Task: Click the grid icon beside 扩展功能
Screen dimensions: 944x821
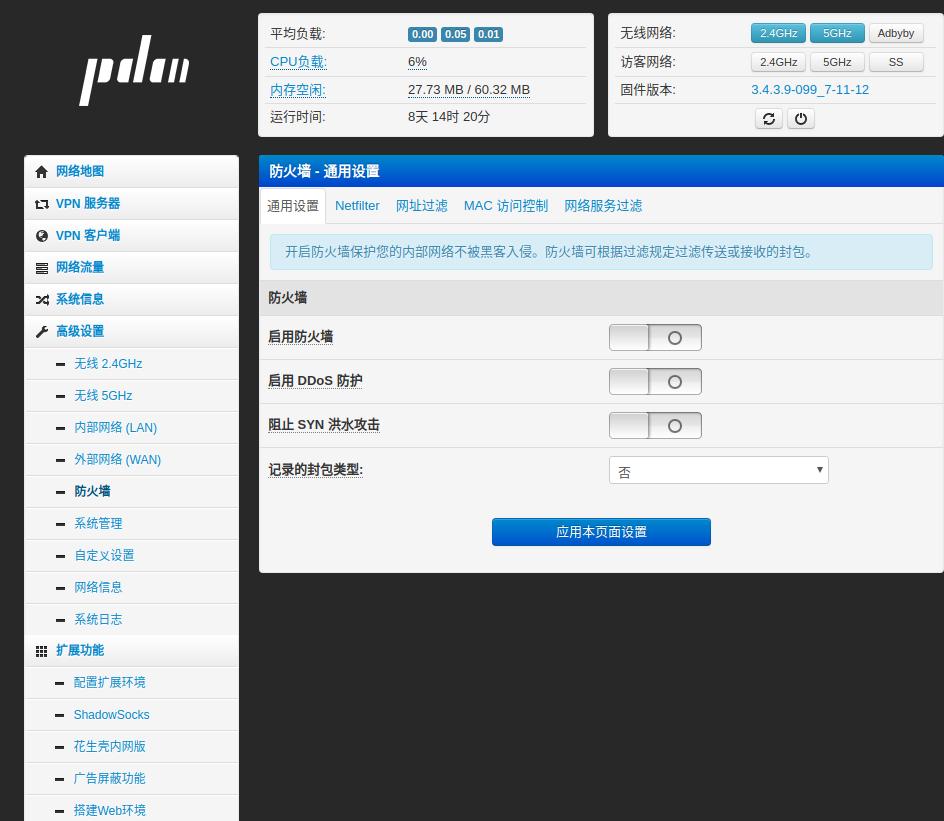Action: coord(42,651)
